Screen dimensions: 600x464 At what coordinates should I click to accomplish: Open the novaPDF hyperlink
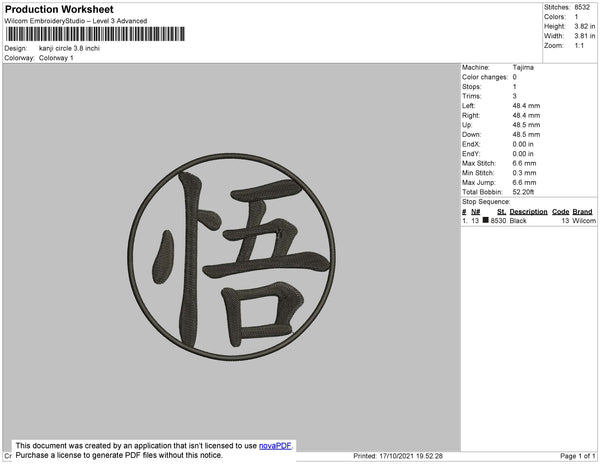coord(275,446)
